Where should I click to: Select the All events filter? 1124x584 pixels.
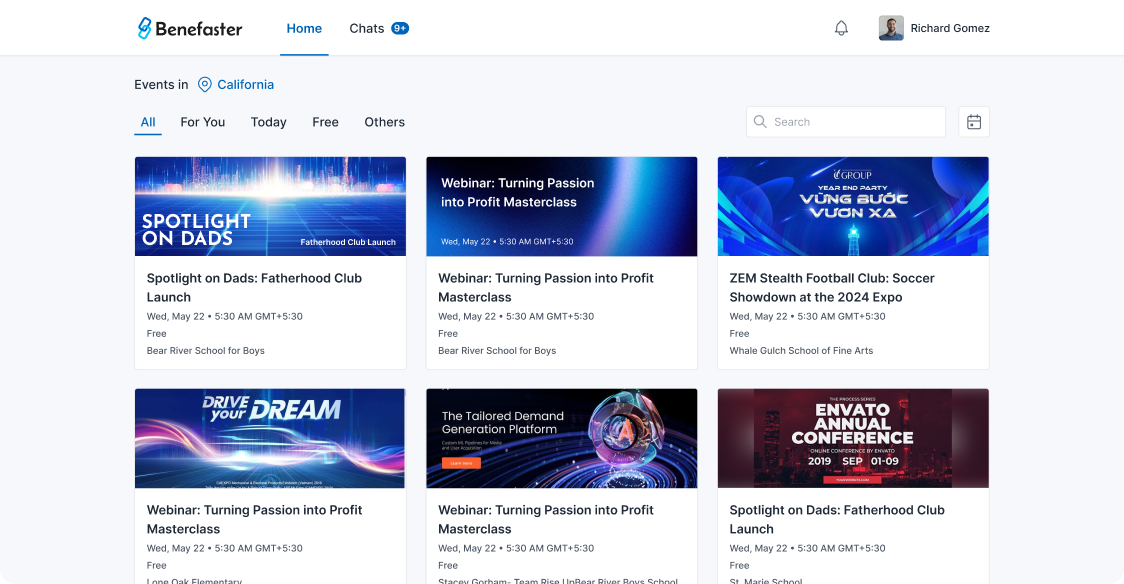(148, 122)
